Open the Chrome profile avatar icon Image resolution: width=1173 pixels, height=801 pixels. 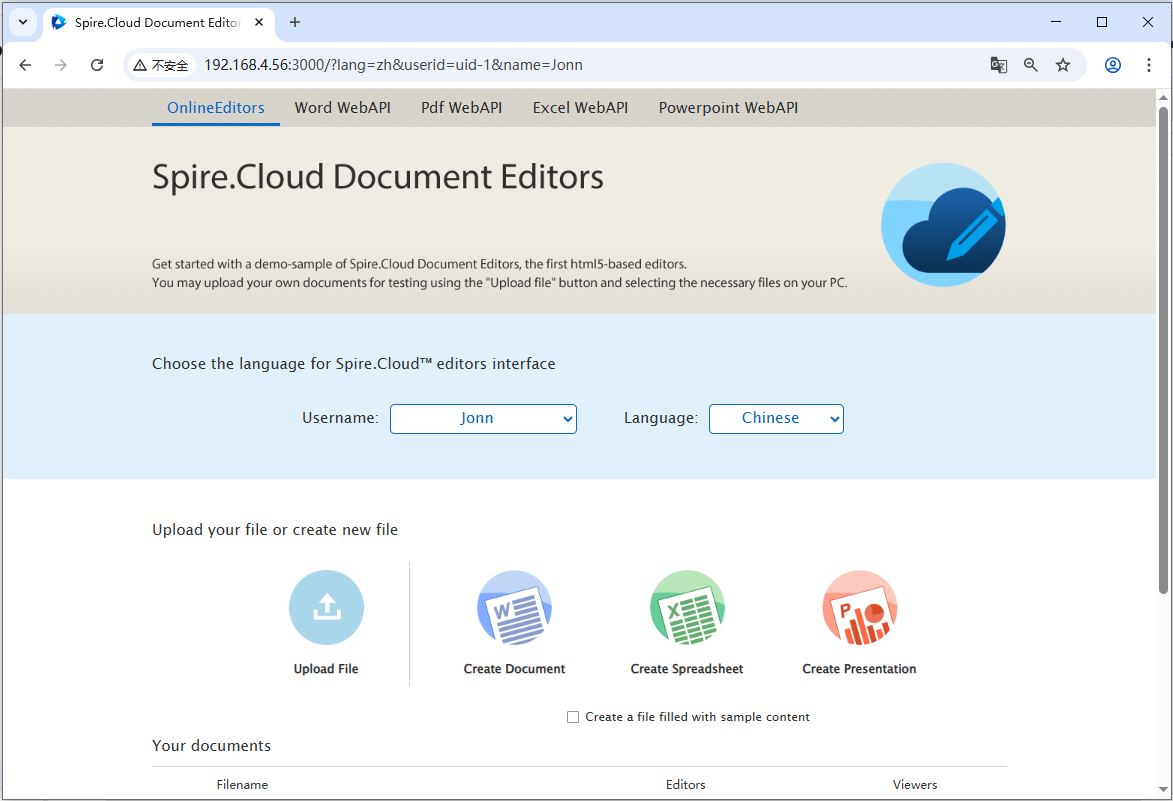point(1113,65)
